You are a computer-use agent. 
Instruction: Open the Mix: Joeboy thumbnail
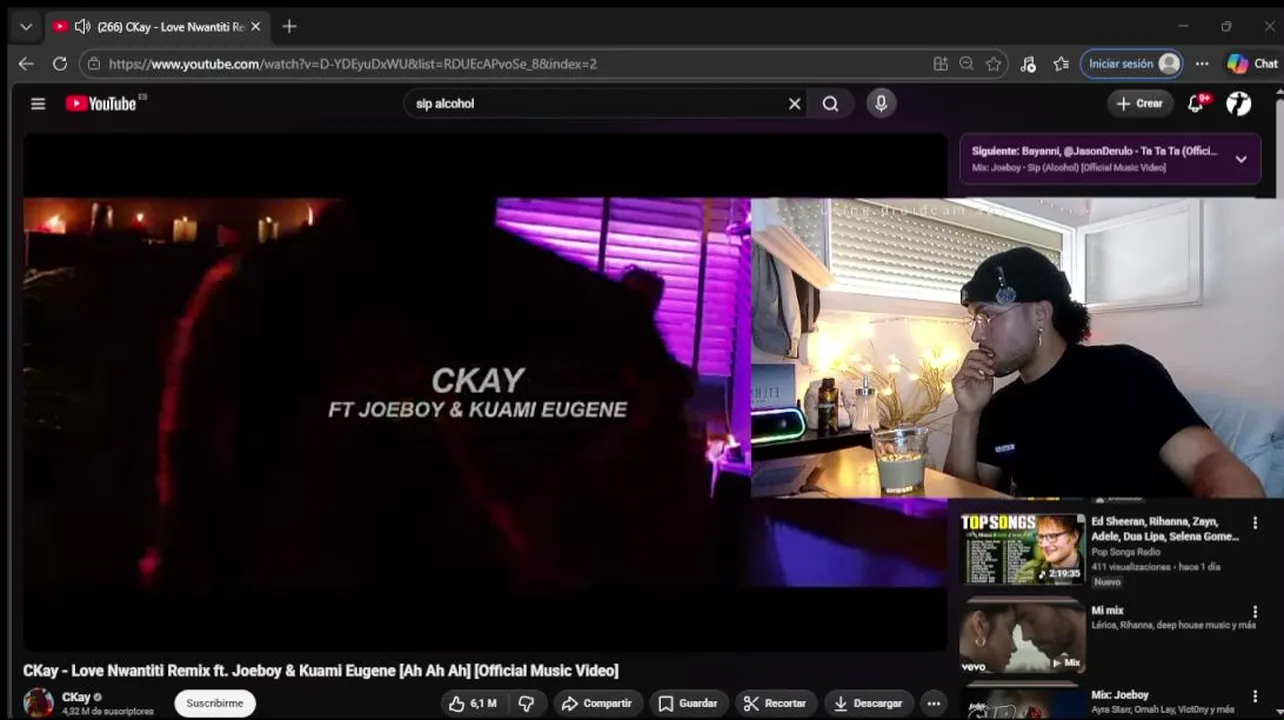pos(1022,703)
